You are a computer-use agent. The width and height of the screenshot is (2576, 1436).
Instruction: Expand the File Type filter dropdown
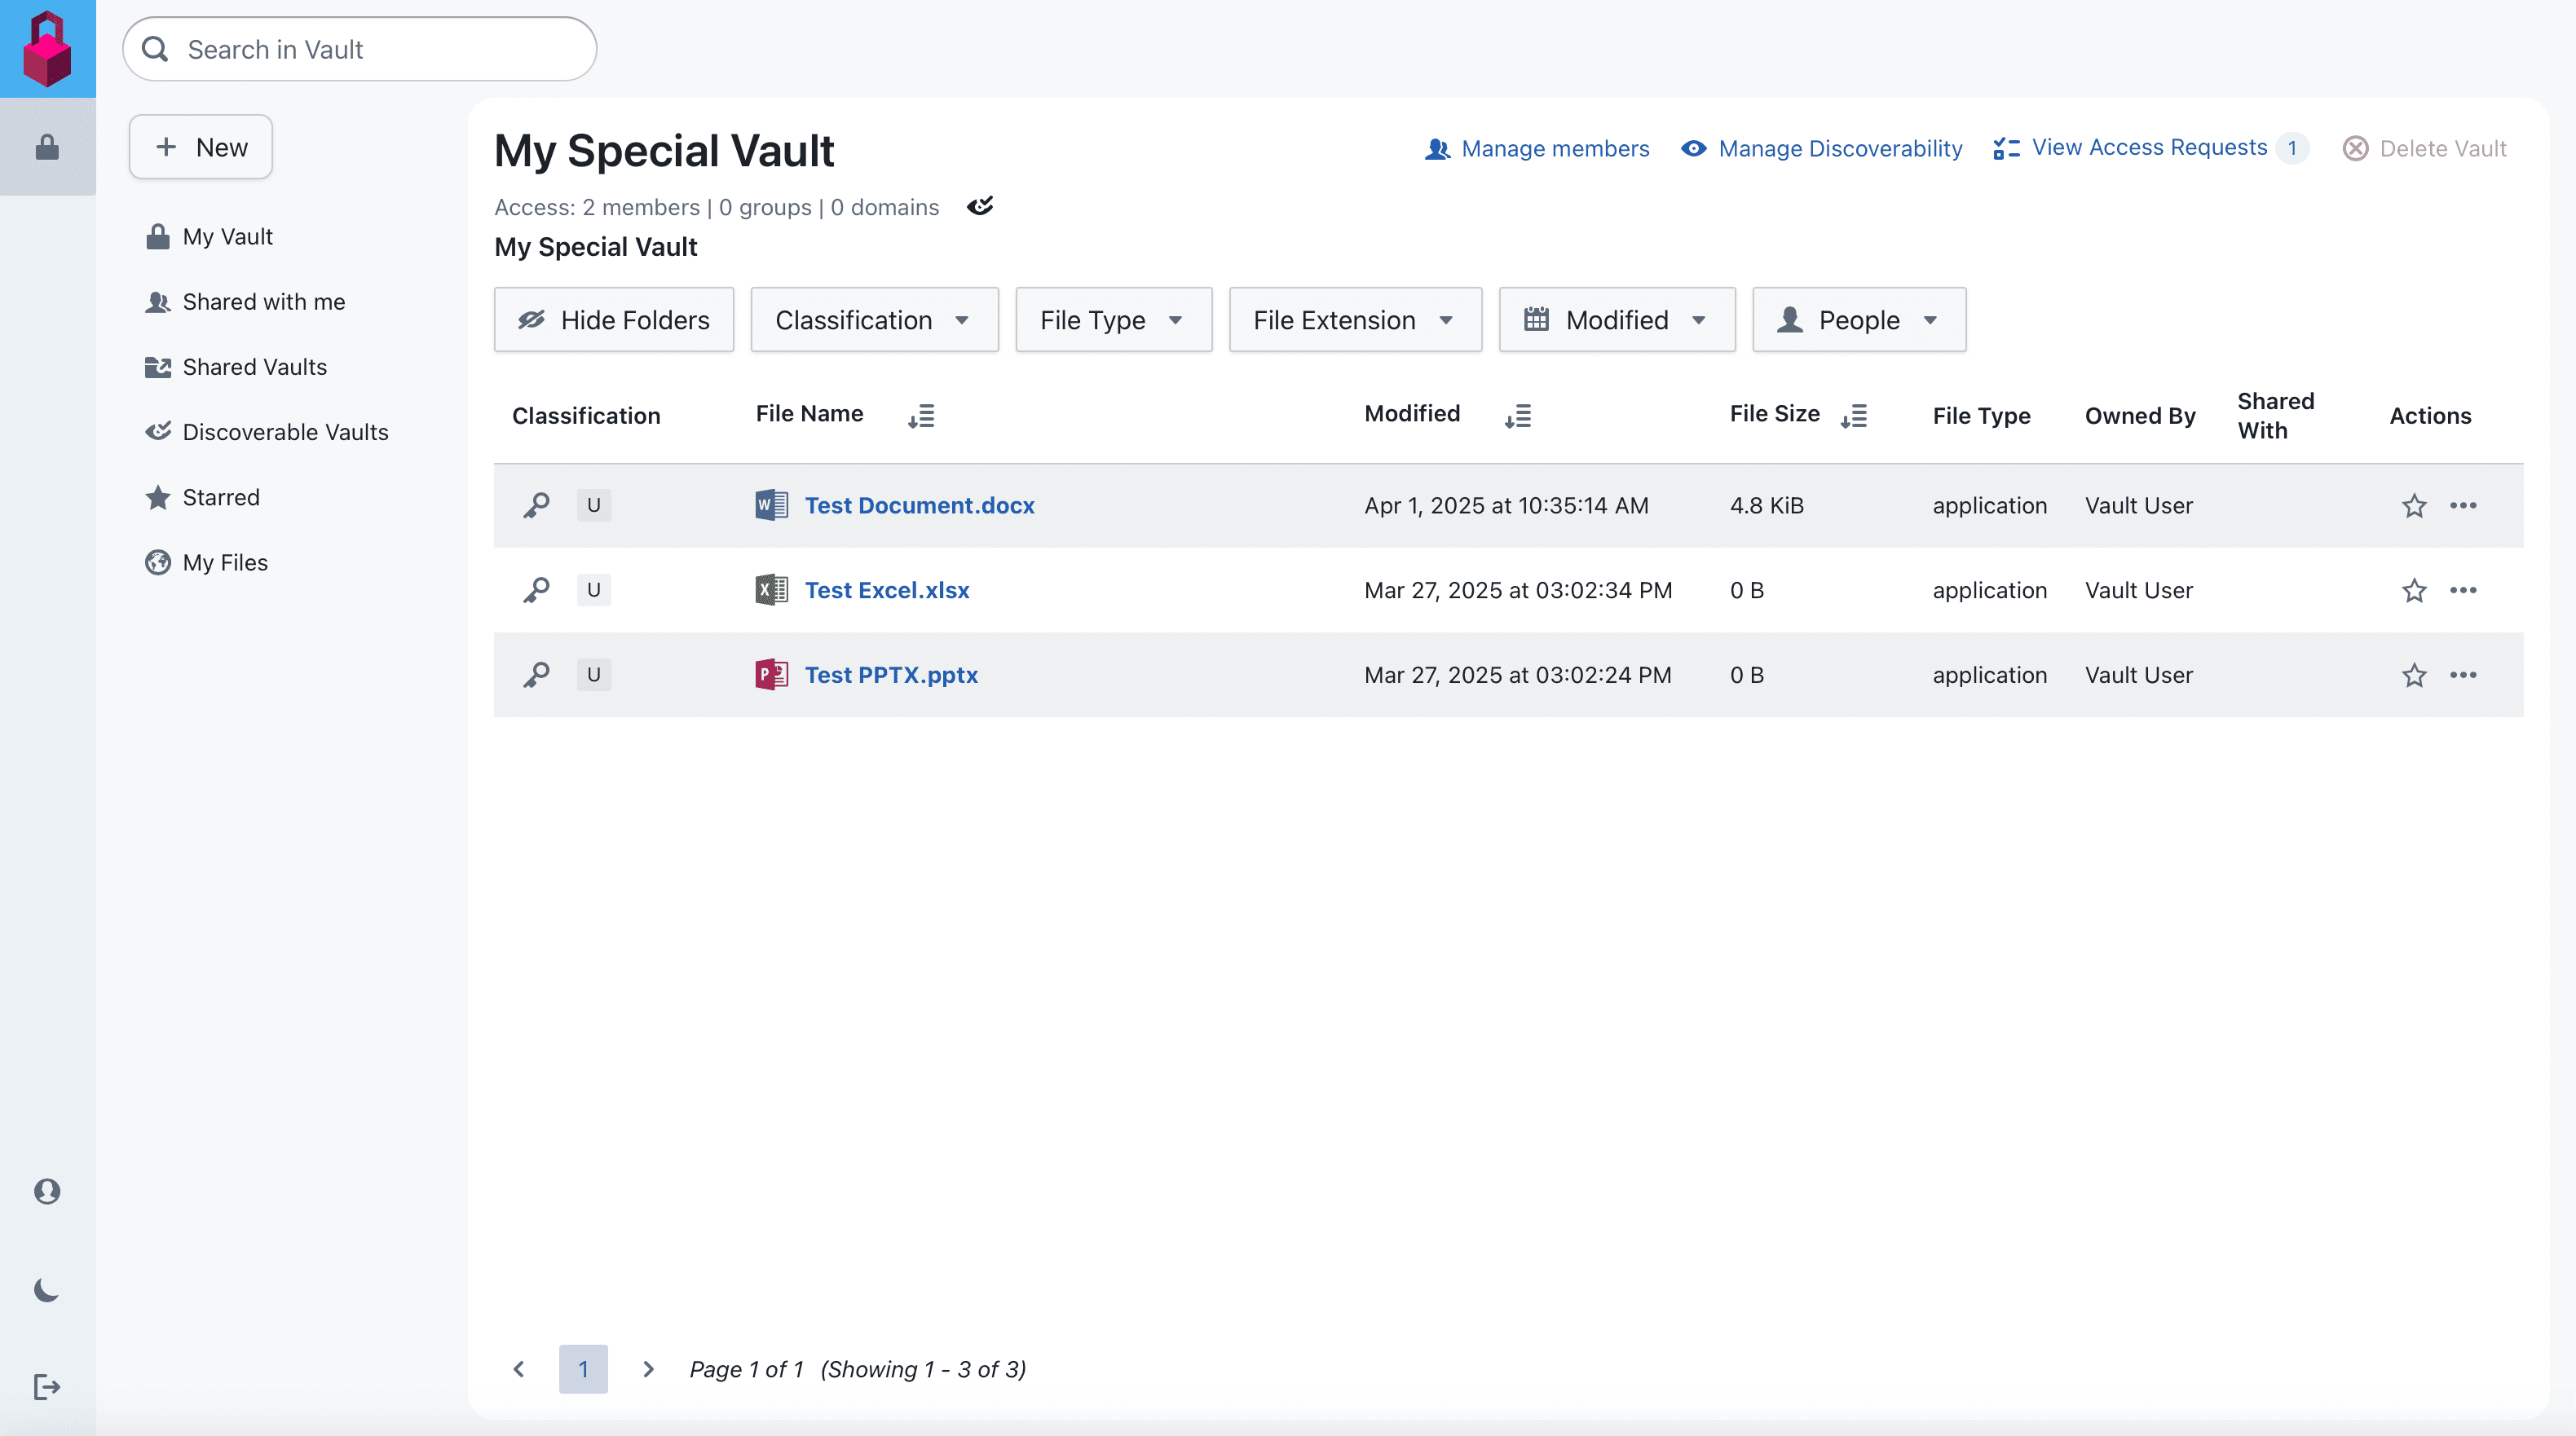(1114, 320)
